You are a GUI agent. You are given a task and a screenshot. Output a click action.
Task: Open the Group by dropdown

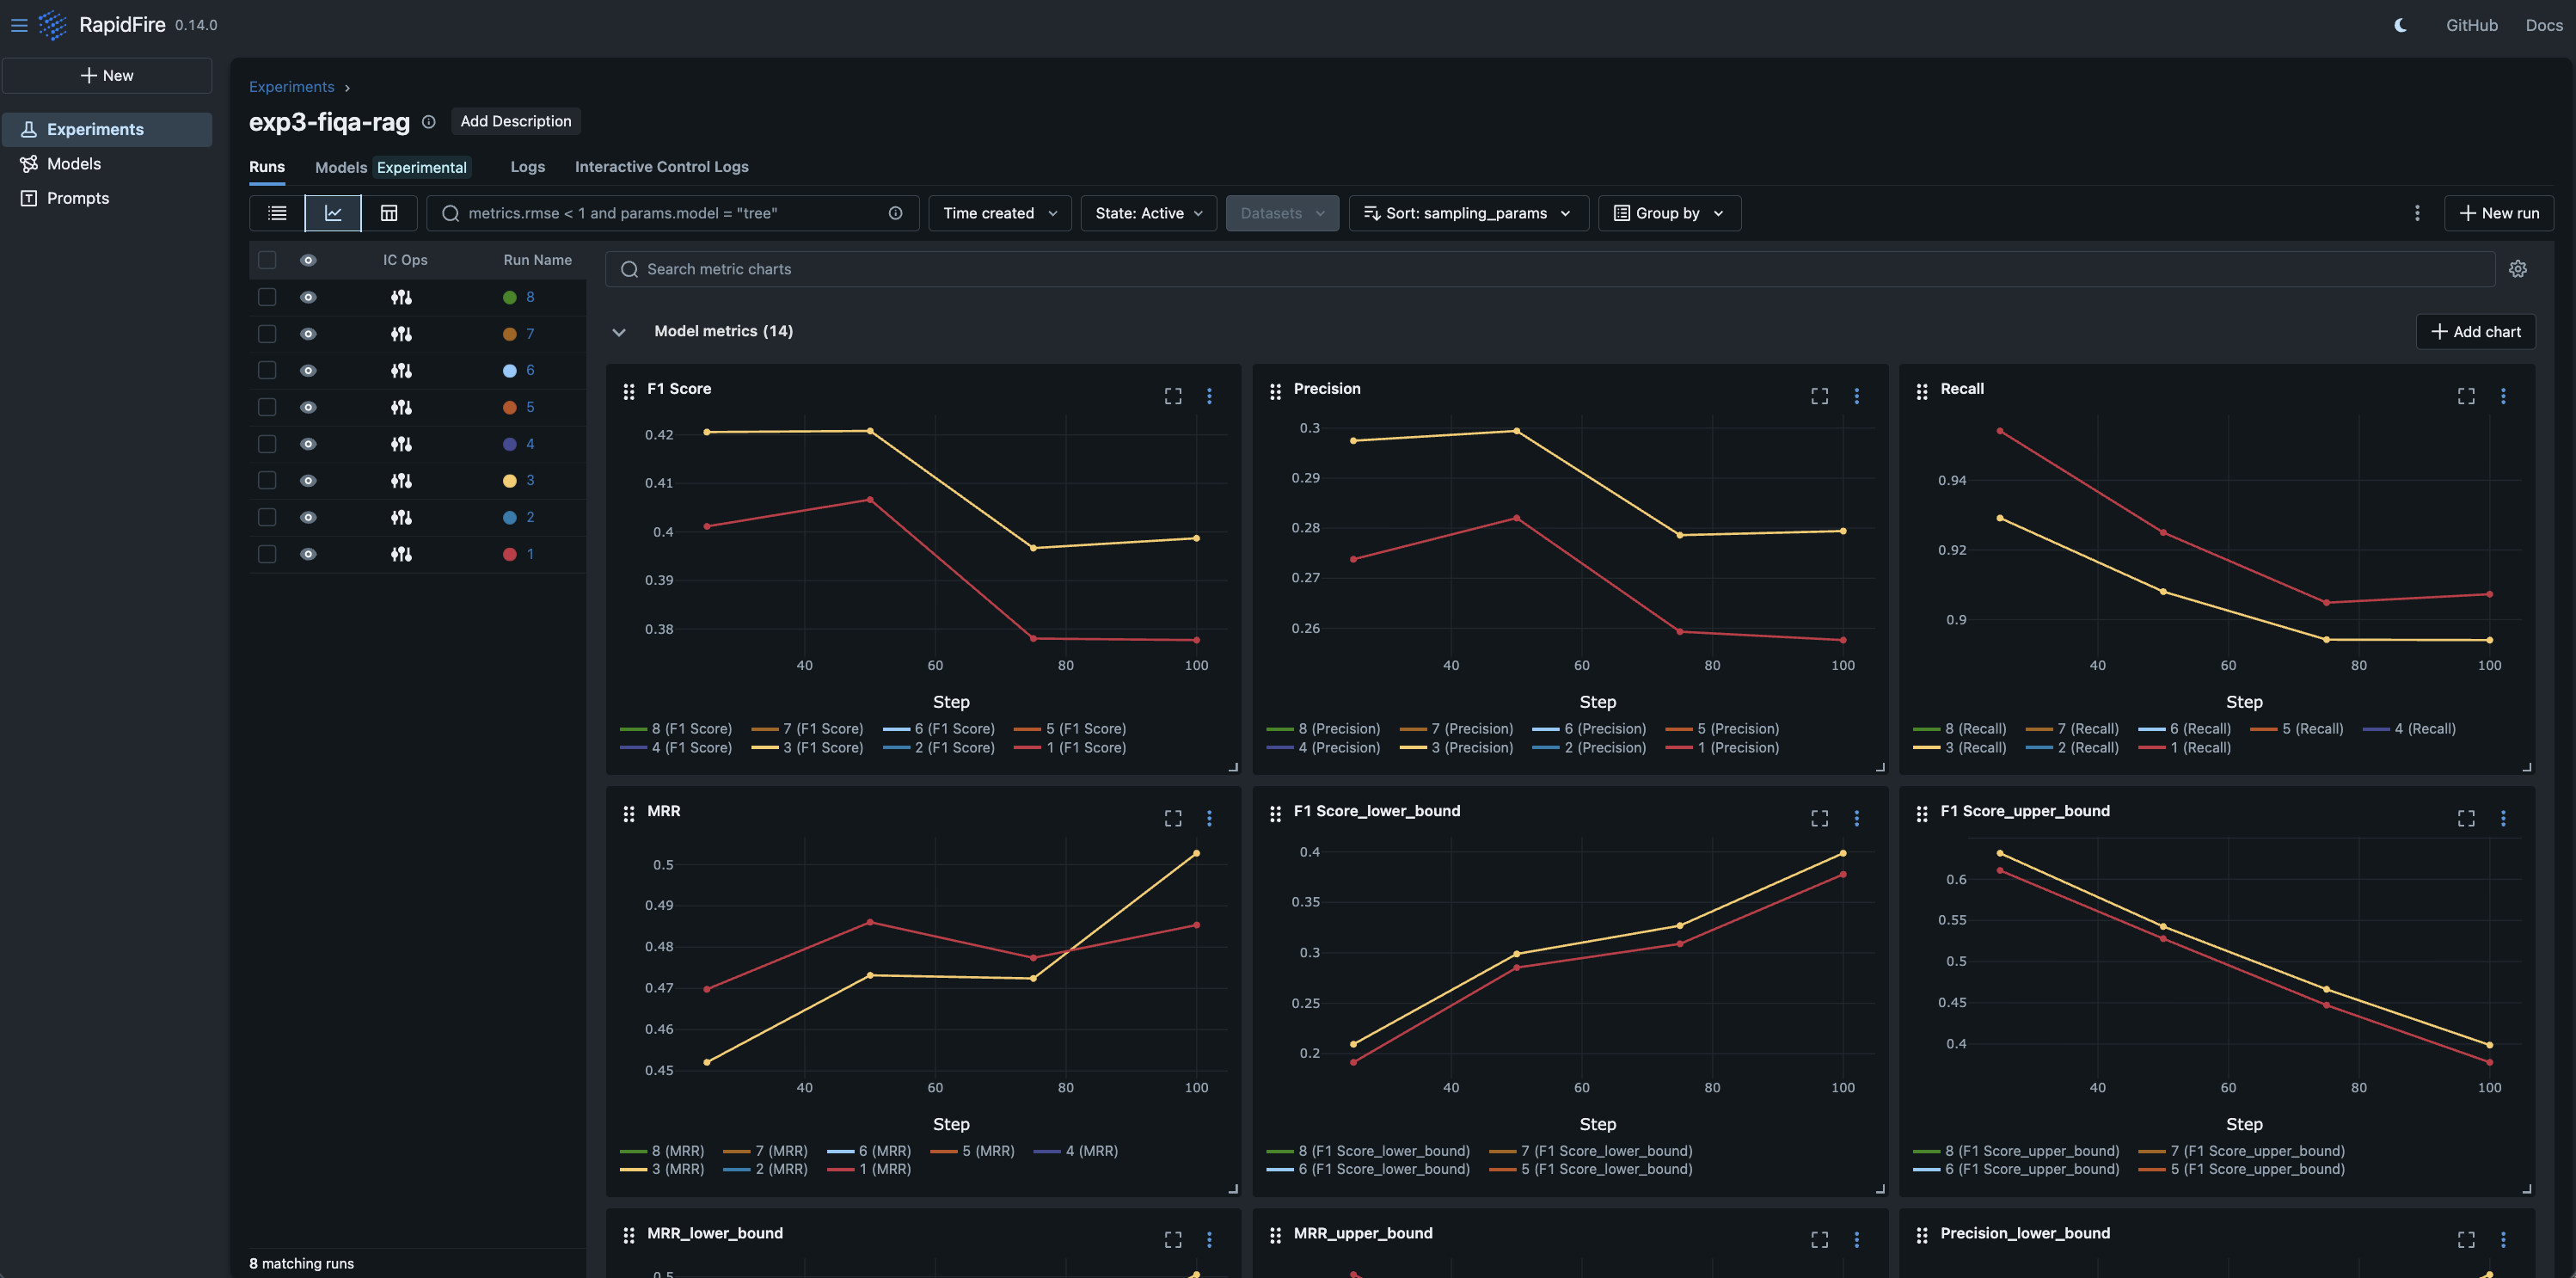coord(1668,212)
